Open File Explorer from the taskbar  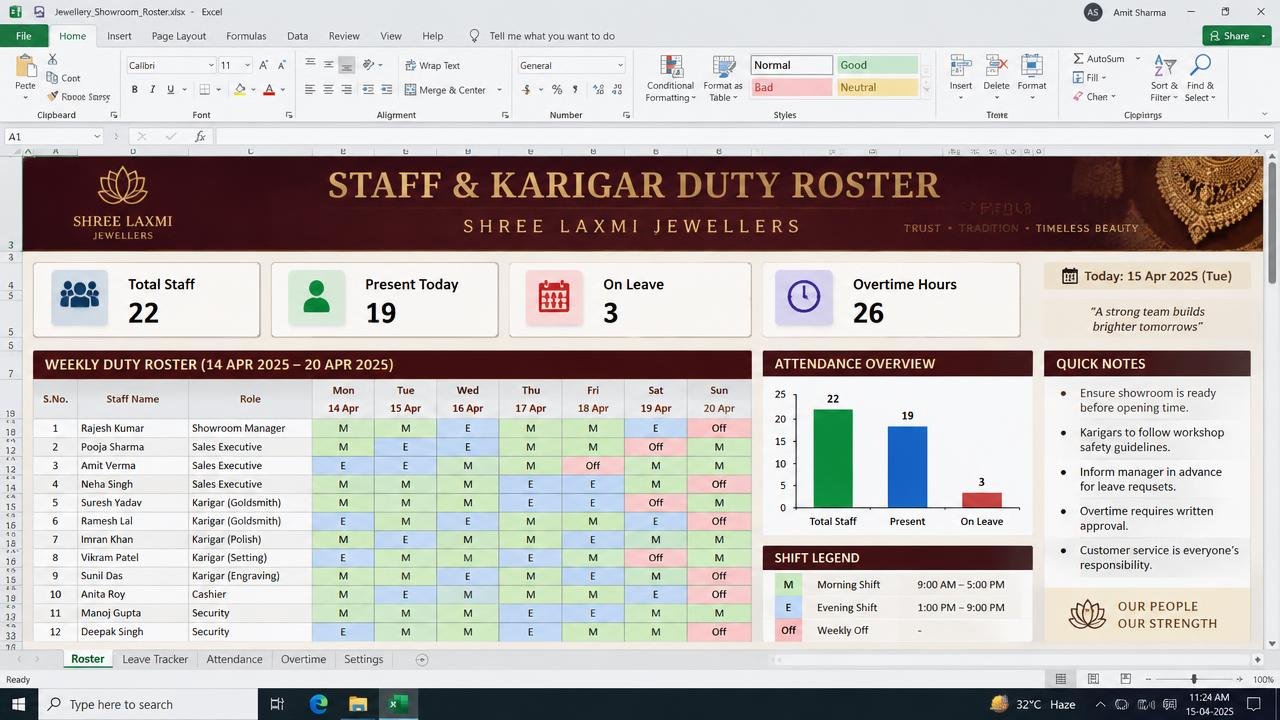(x=357, y=704)
